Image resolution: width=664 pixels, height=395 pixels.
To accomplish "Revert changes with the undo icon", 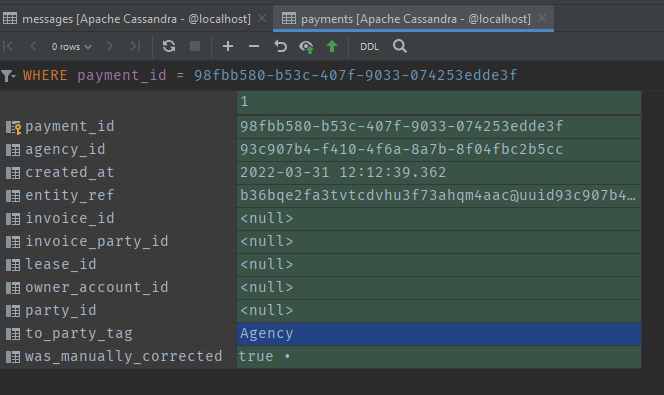I will [280, 46].
